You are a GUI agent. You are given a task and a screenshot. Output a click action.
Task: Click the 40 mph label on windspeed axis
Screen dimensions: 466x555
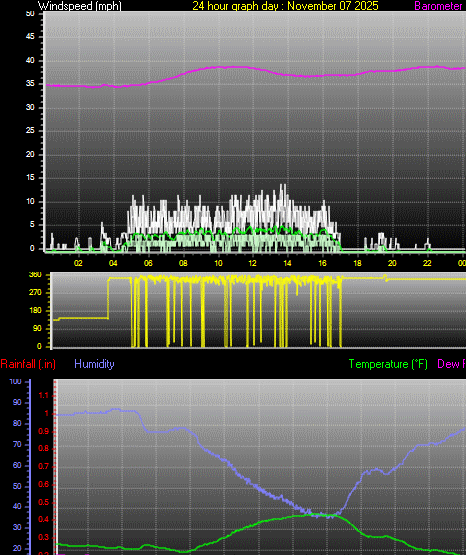[x=30, y=60]
